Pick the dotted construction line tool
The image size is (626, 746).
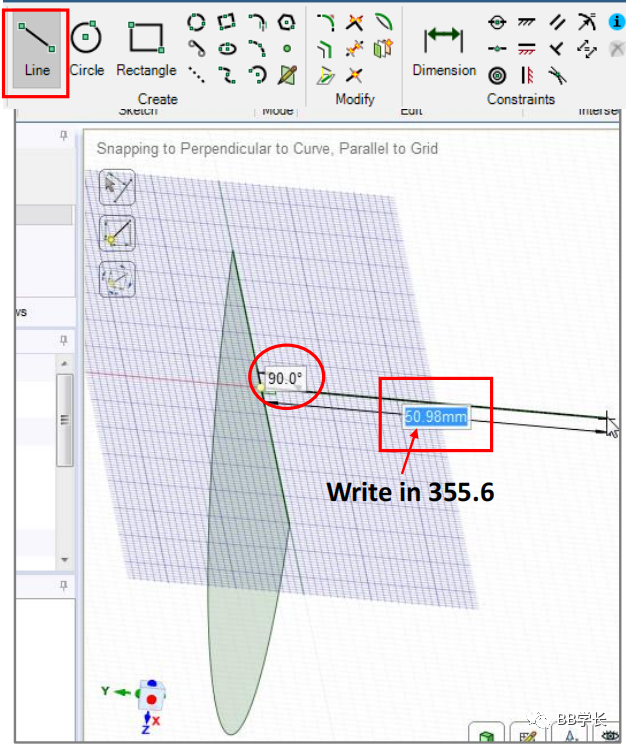tap(196, 75)
